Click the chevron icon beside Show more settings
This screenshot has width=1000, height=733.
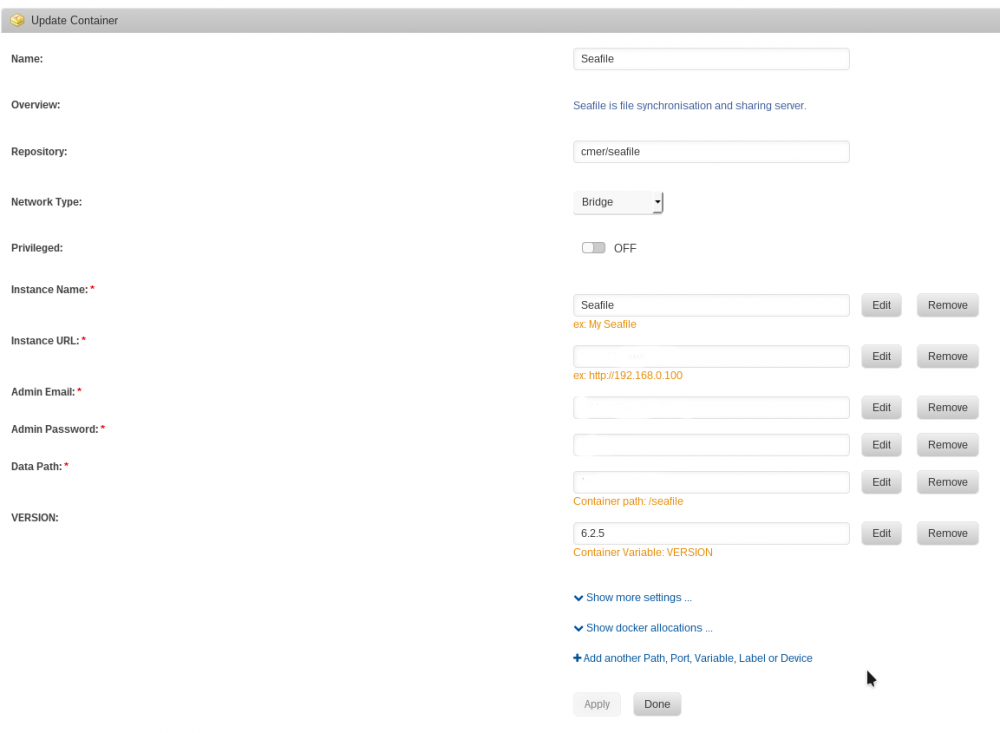tap(578, 598)
